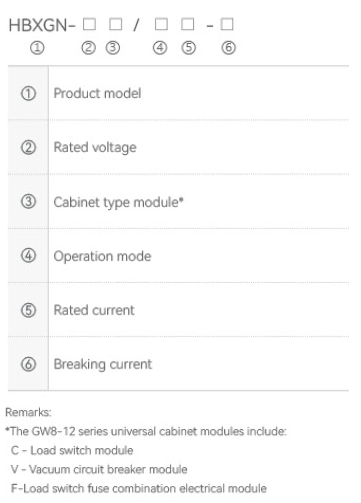
Task: Click the circled number 2 in model code
Action: coord(88,48)
